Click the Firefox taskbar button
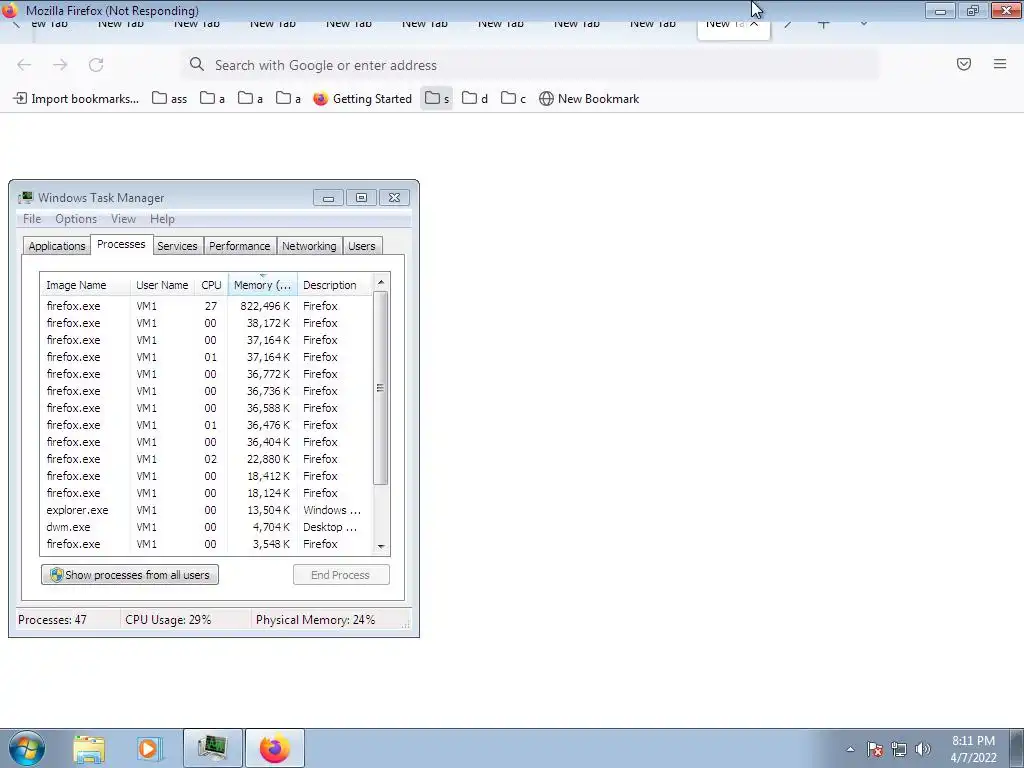Viewport: 1024px width, 768px height. tap(274, 748)
